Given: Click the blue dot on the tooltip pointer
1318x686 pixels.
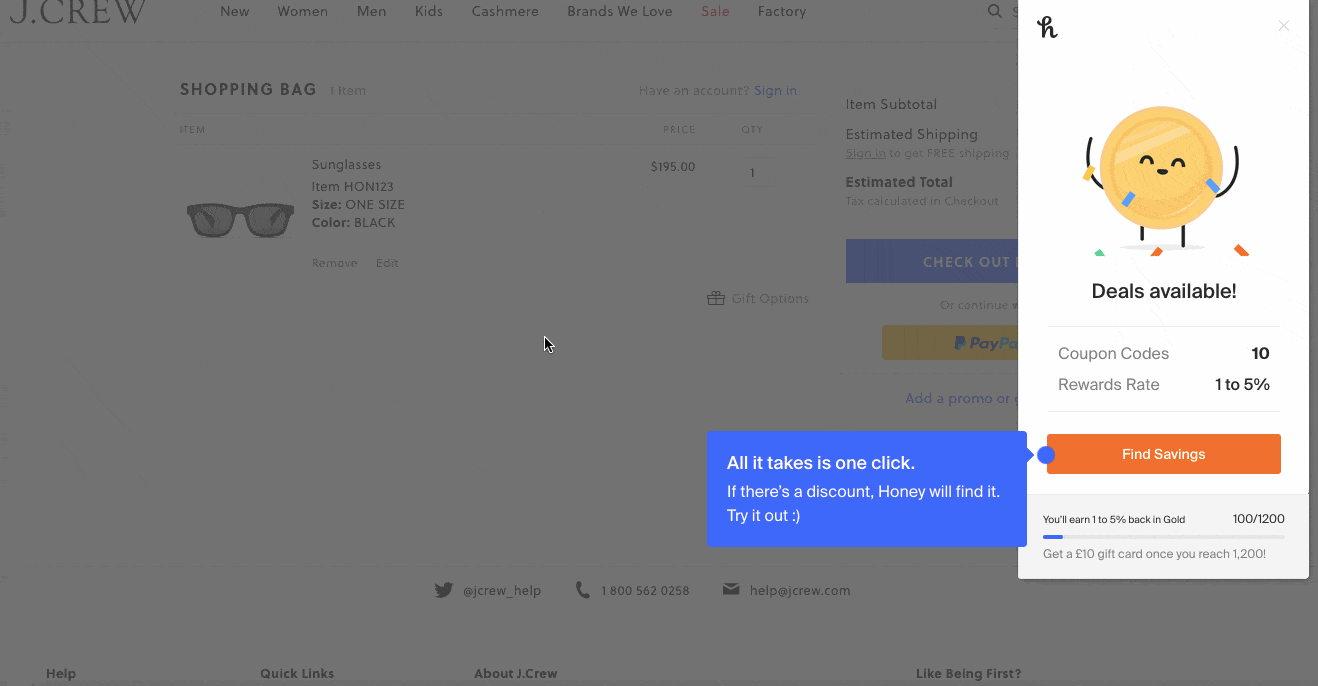Looking at the screenshot, I should click(x=1046, y=455).
